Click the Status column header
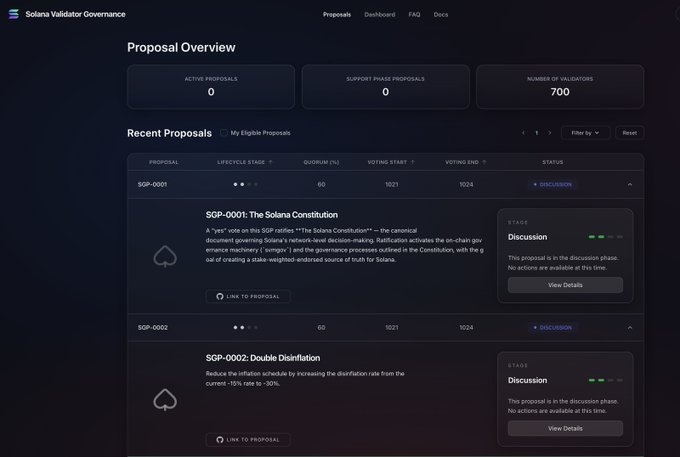The width and height of the screenshot is (680, 457). (552, 162)
